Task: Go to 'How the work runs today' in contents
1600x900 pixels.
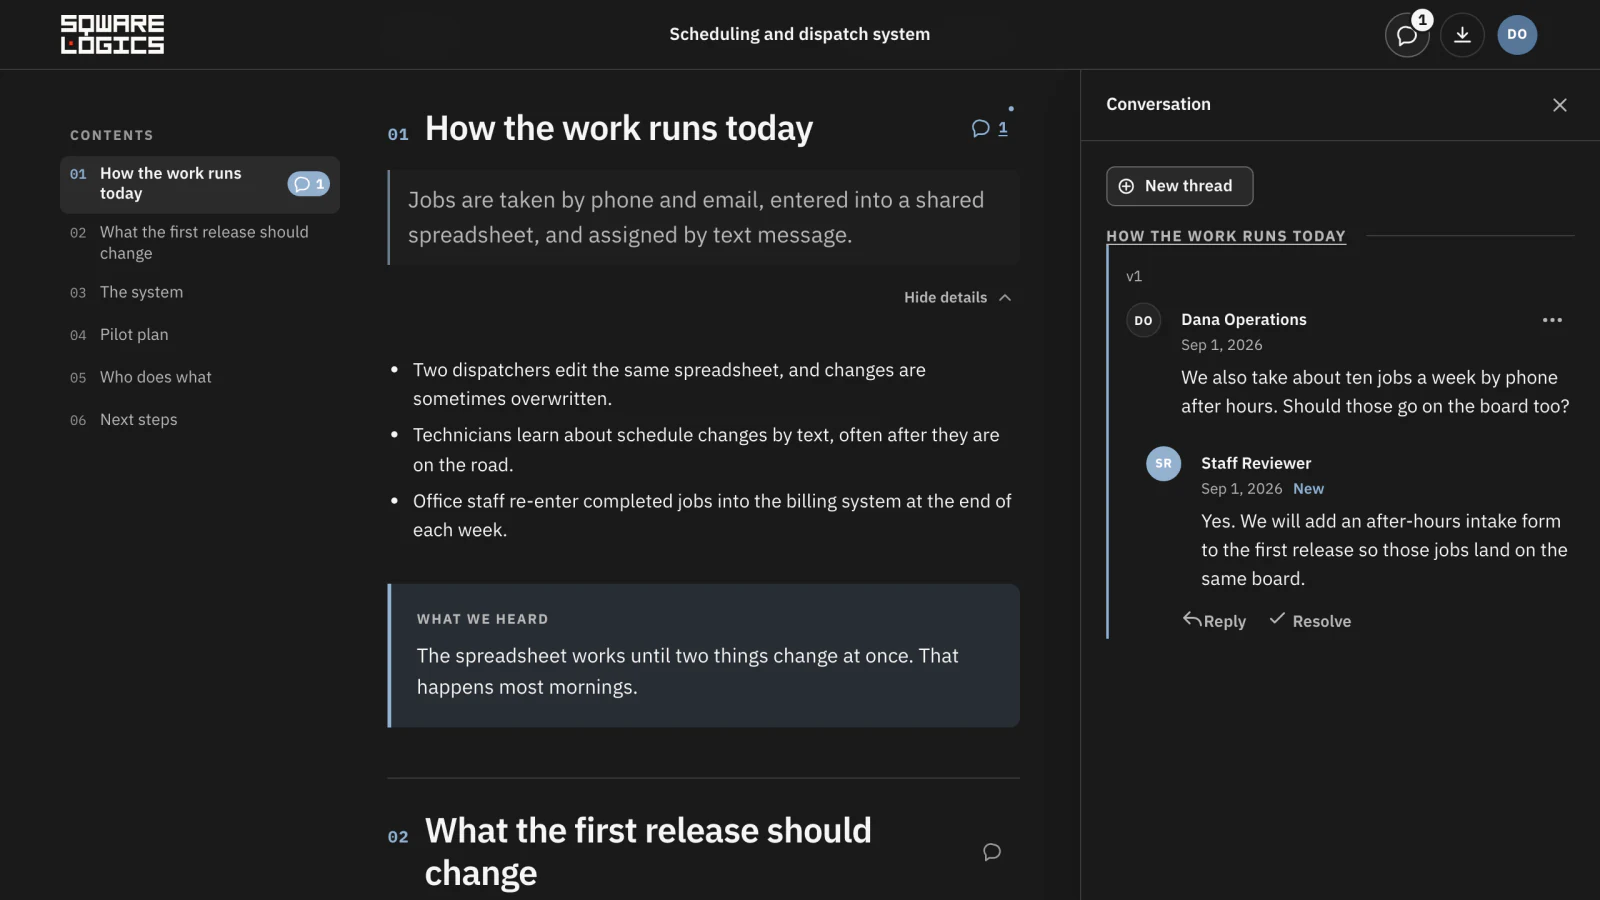Action: click(x=200, y=184)
